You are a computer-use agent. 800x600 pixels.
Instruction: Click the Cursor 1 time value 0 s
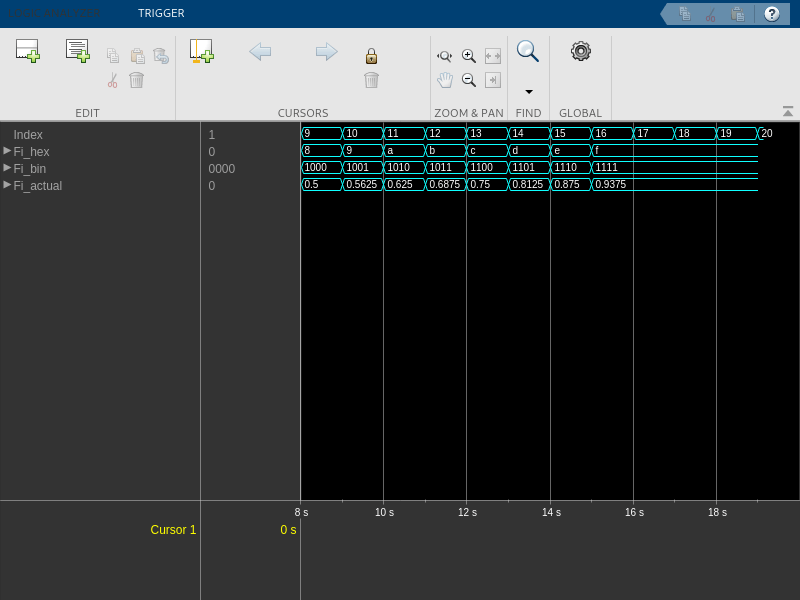[x=288, y=530]
